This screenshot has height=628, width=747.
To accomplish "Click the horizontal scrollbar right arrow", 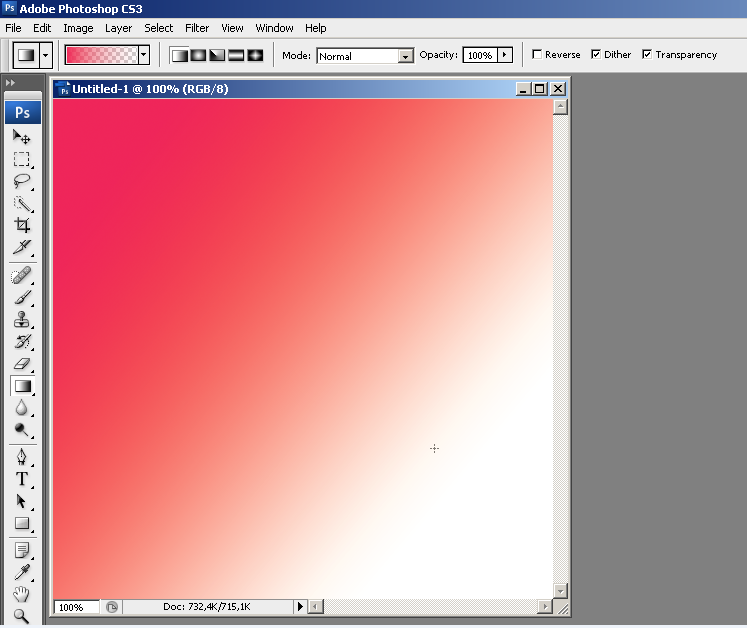I will (x=545, y=607).
